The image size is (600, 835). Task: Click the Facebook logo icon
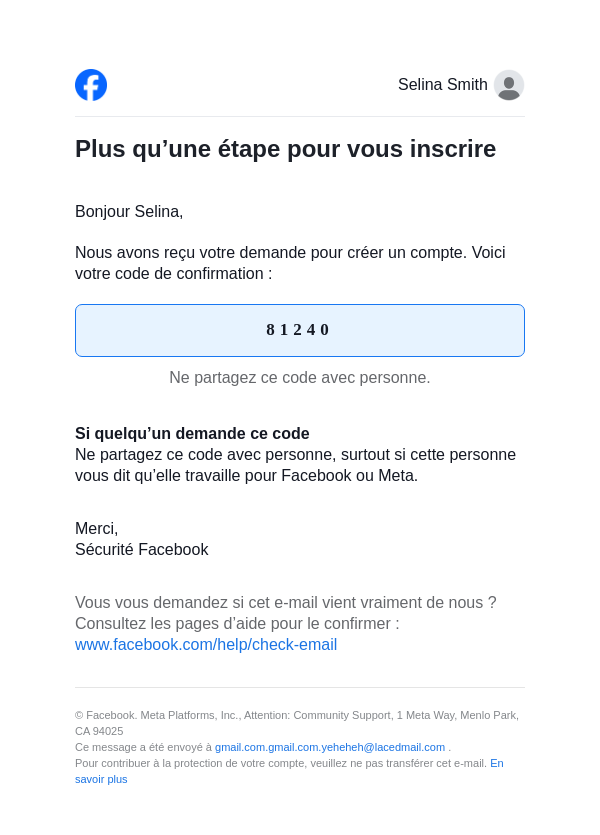[x=91, y=85]
